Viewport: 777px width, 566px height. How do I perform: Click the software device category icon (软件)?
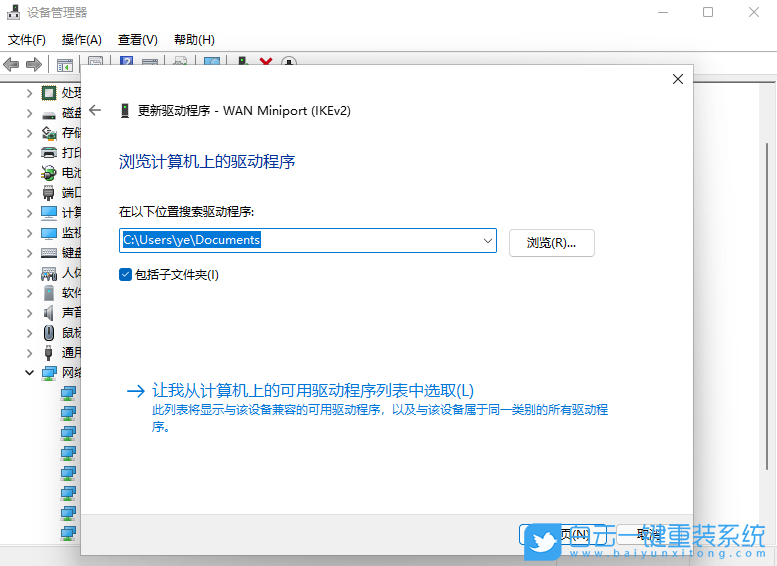coord(49,293)
